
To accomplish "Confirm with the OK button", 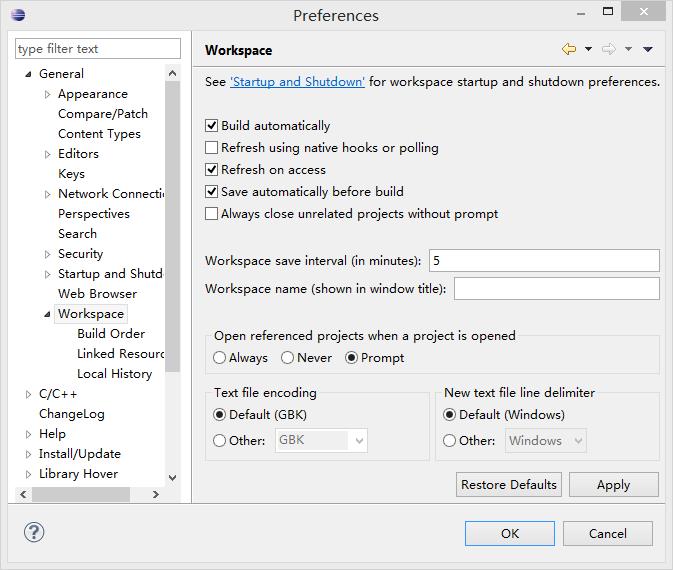I will point(510,534).
